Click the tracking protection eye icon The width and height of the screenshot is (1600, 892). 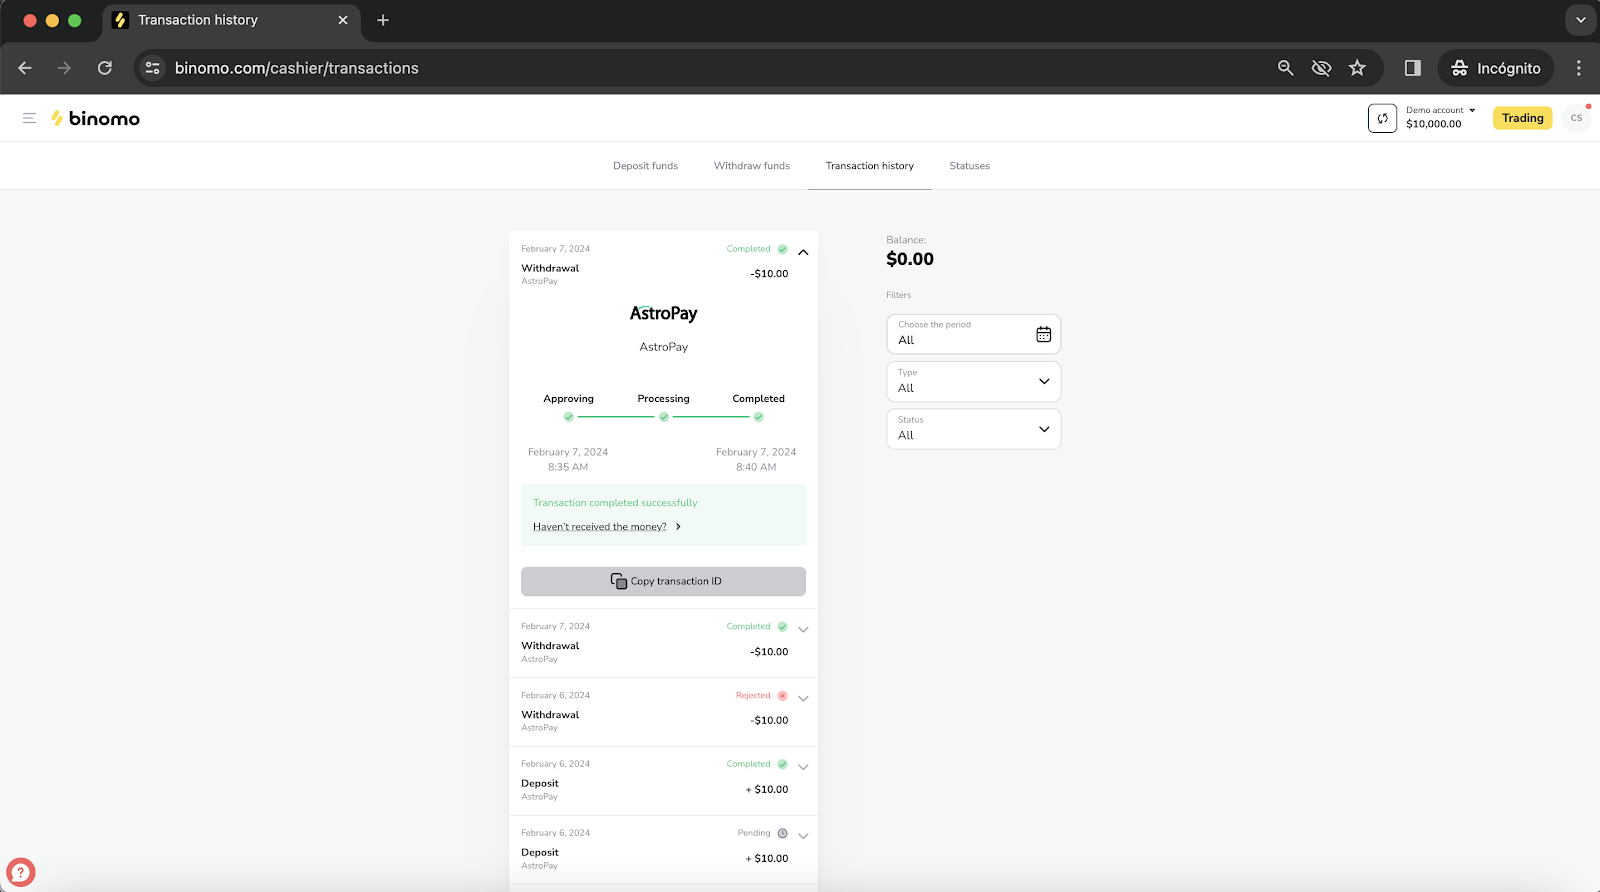[1321, 68]
